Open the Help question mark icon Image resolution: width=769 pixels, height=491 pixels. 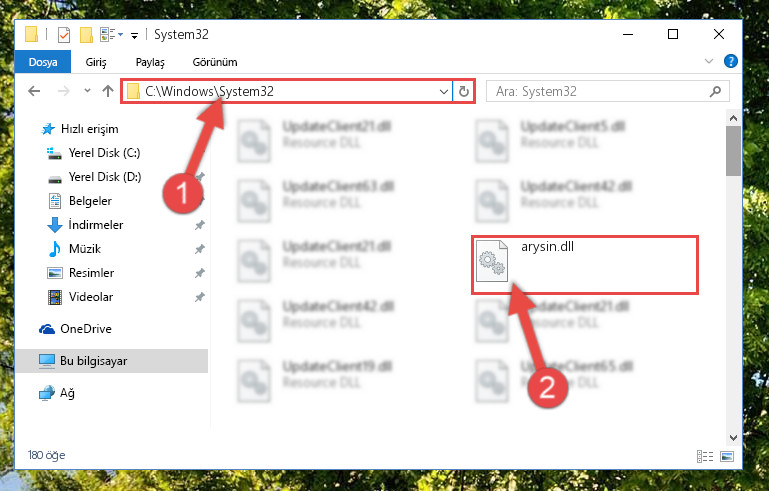pyautogui.click(x=731, y=61)
